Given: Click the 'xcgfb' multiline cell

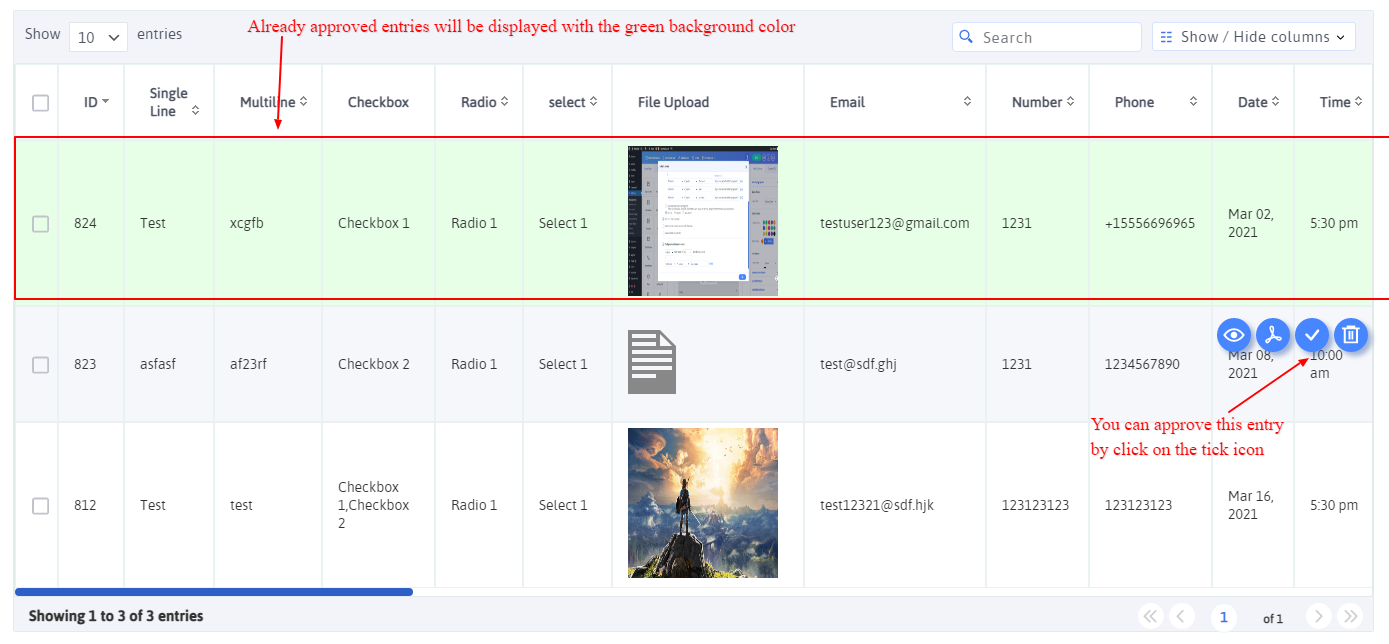Looking at the screenshot, I should point(247,223).
